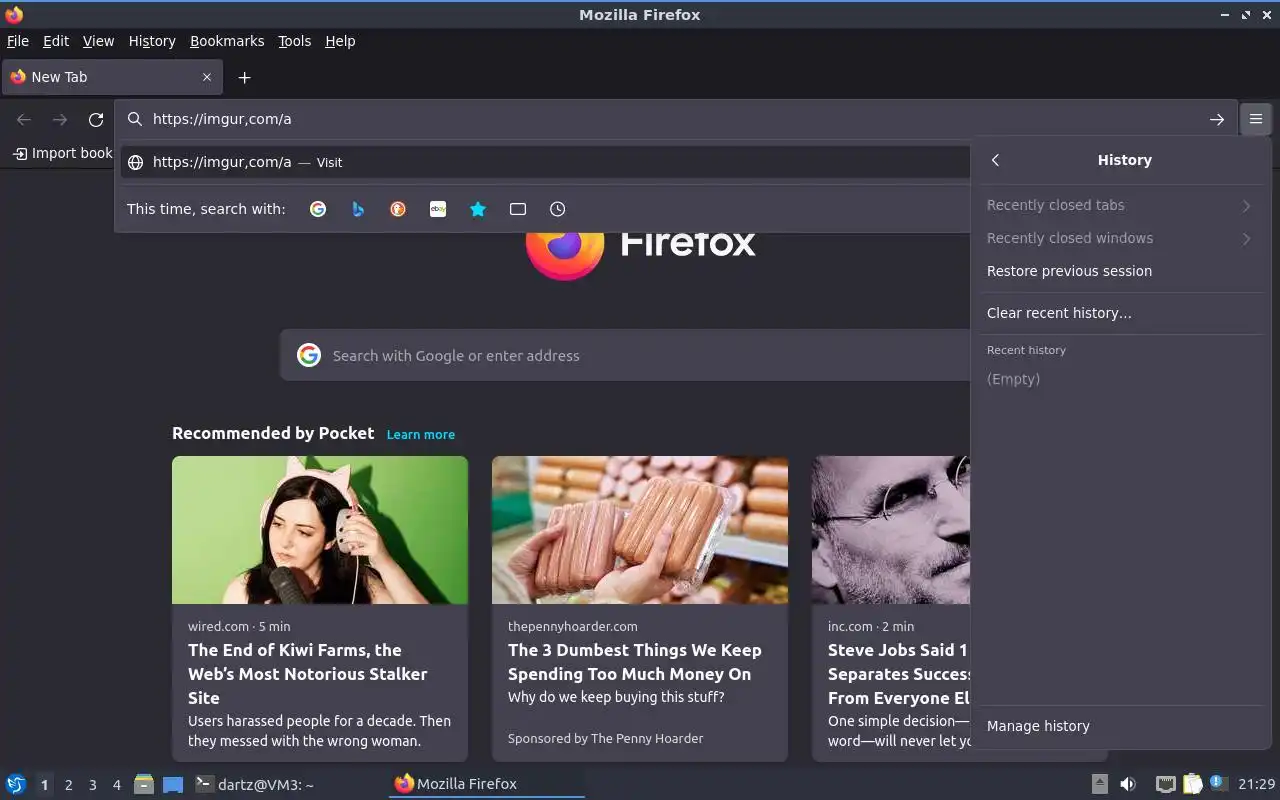The height and width of the screenshot is (800, 1280).
Task: Search this time with Google icon
Action: pyautogui.click(x=318, y=209)
